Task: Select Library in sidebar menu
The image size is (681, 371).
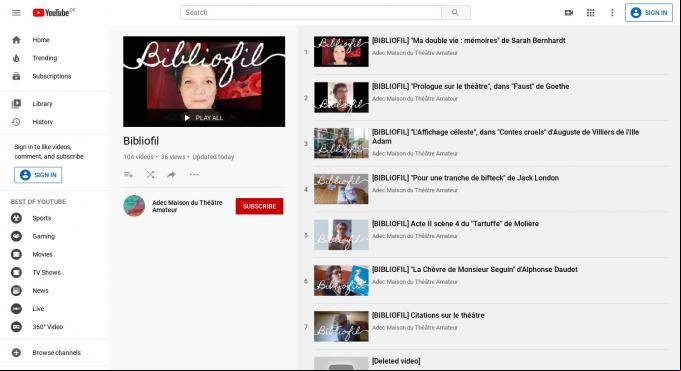Action: click(x=42, y=104)
